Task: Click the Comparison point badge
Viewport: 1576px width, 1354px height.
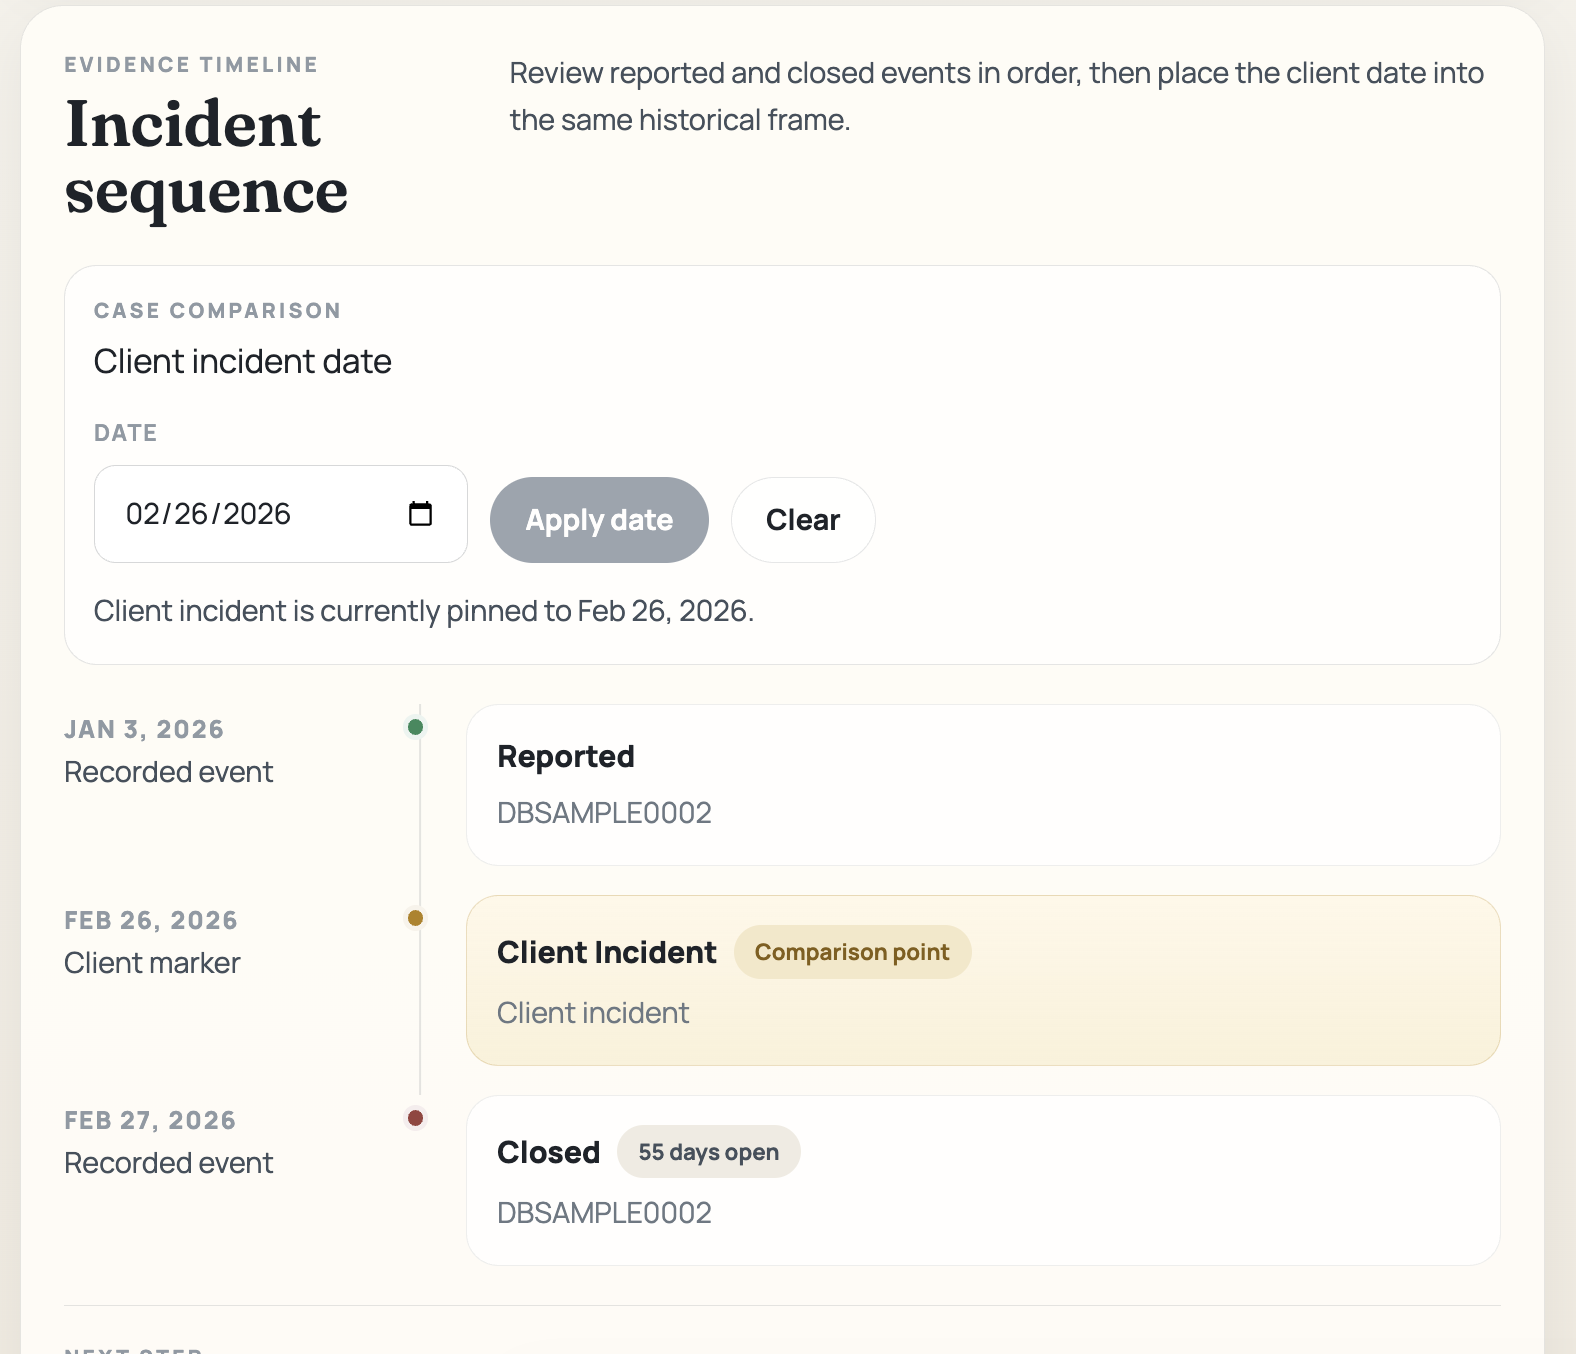Action: point(852,953)
